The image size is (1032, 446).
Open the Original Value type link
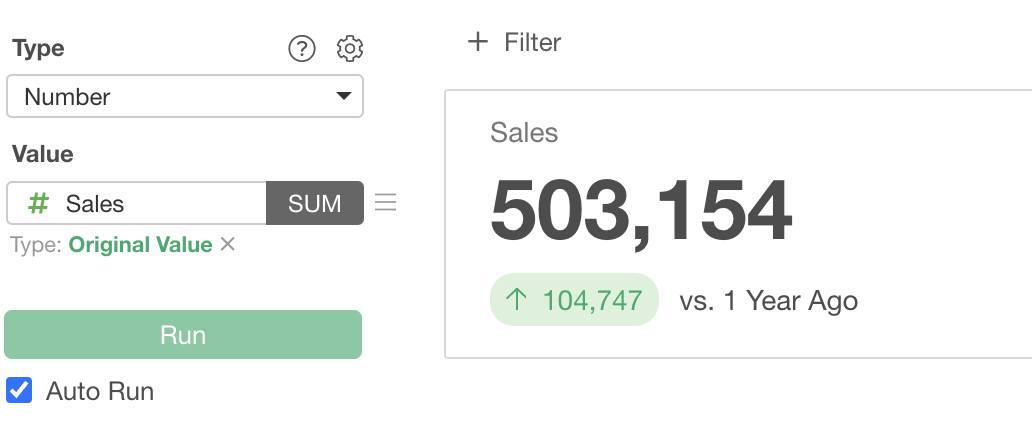pyautogui.click(x=140, y=245)
